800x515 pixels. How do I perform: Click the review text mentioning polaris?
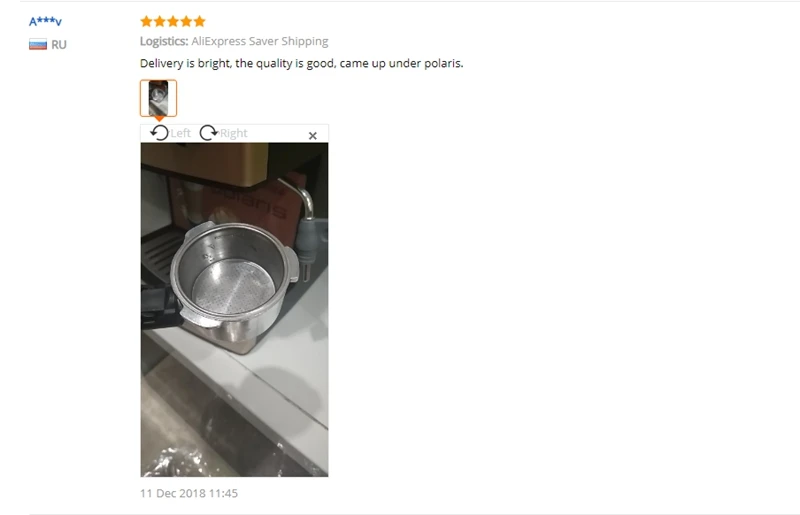click(x=302, y=63)
